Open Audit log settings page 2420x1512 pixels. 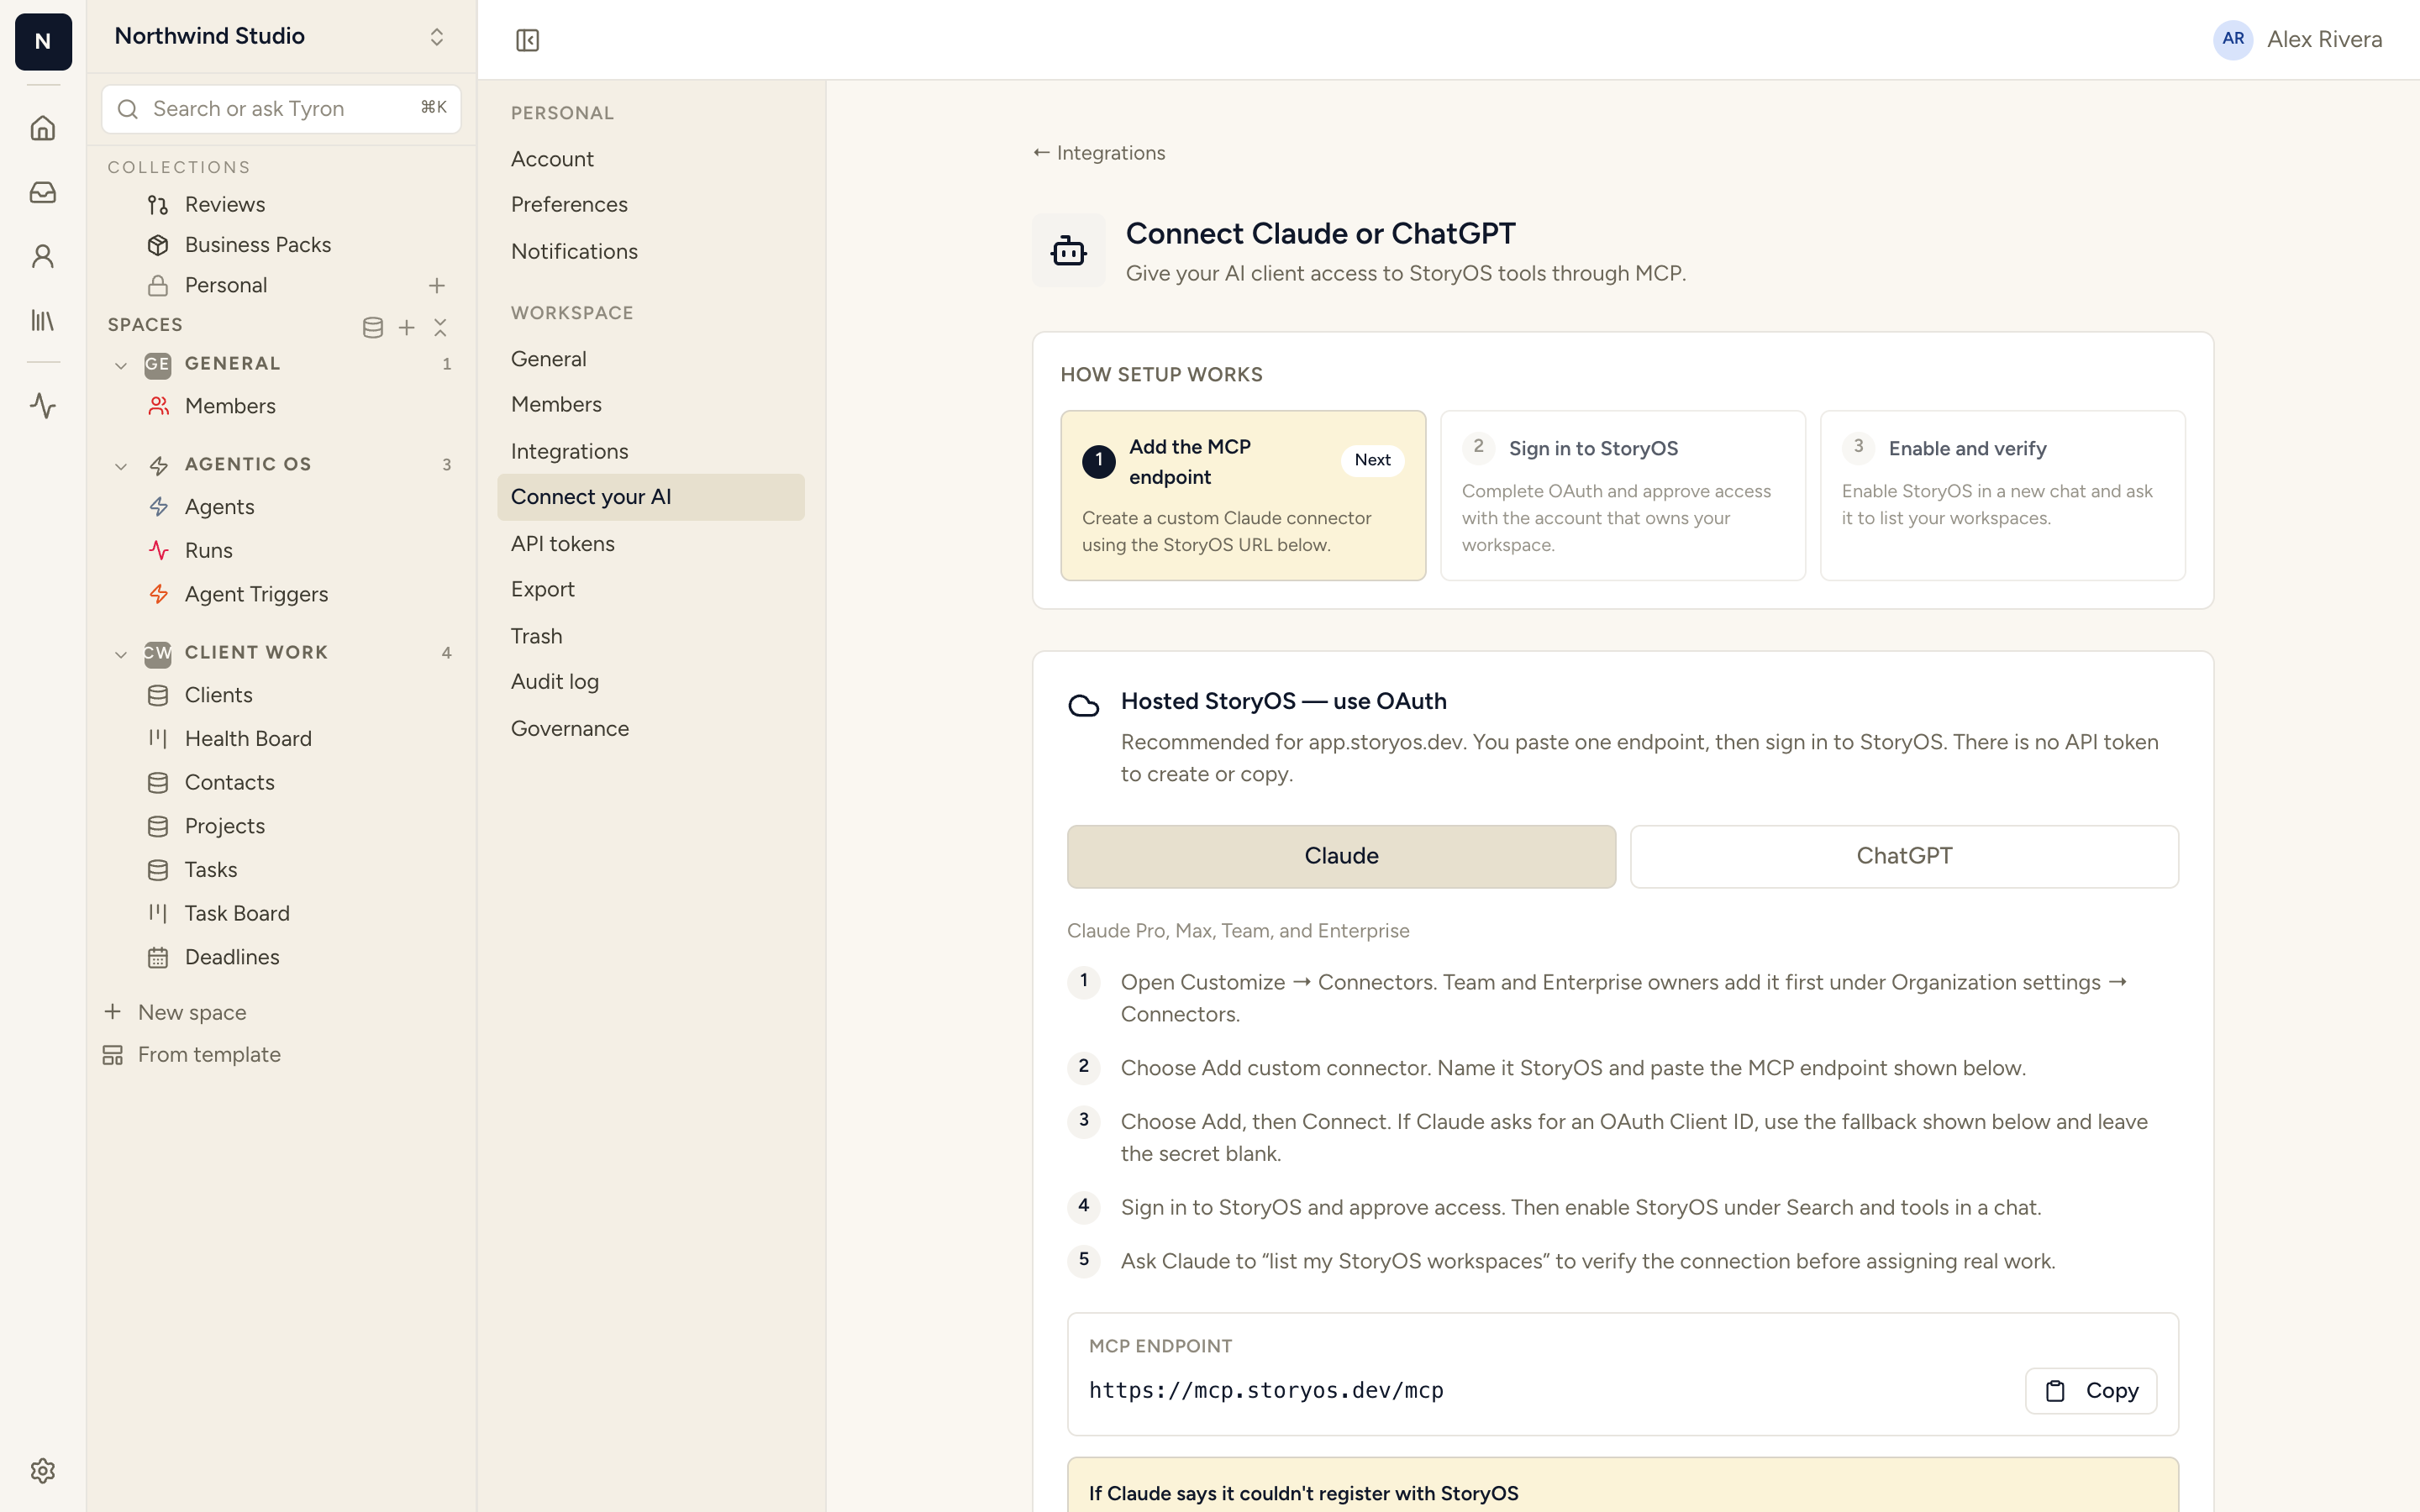pyautogui.click(x=651, y=682)
